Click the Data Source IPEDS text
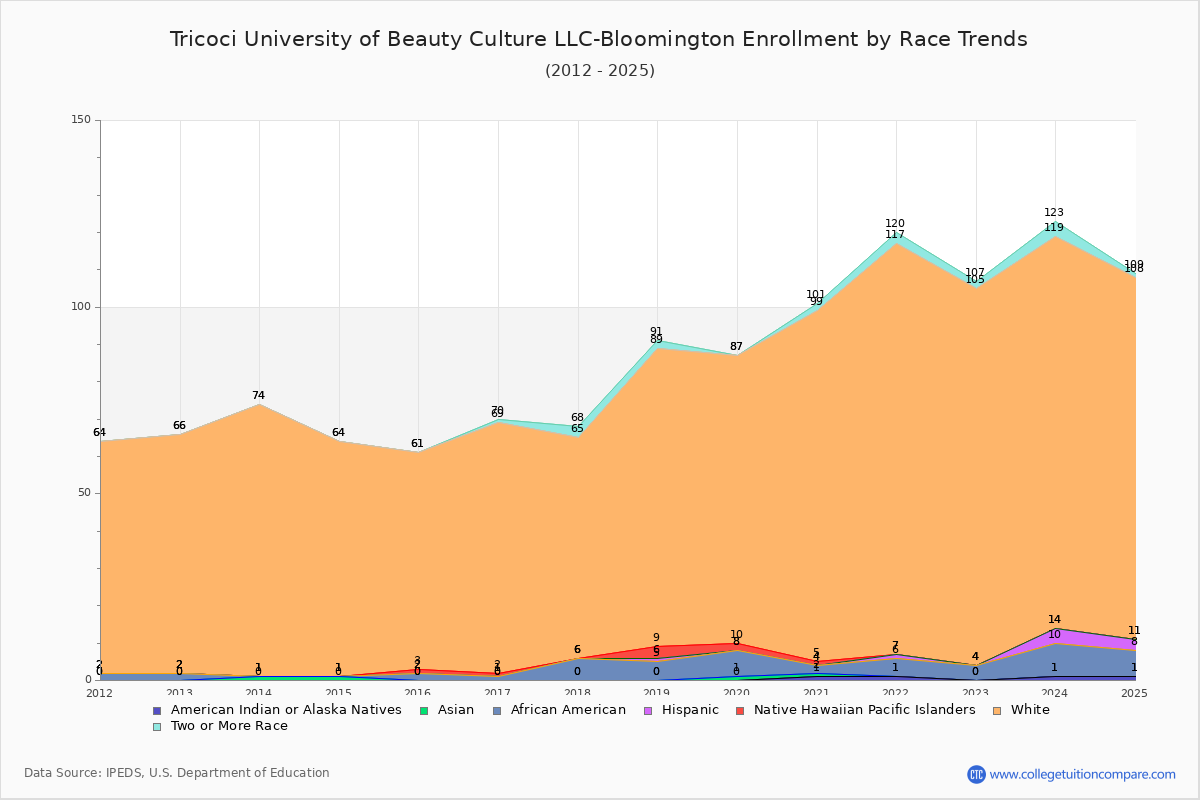Viewport: 1200px width, 800px height. click(x=177, y=773)
